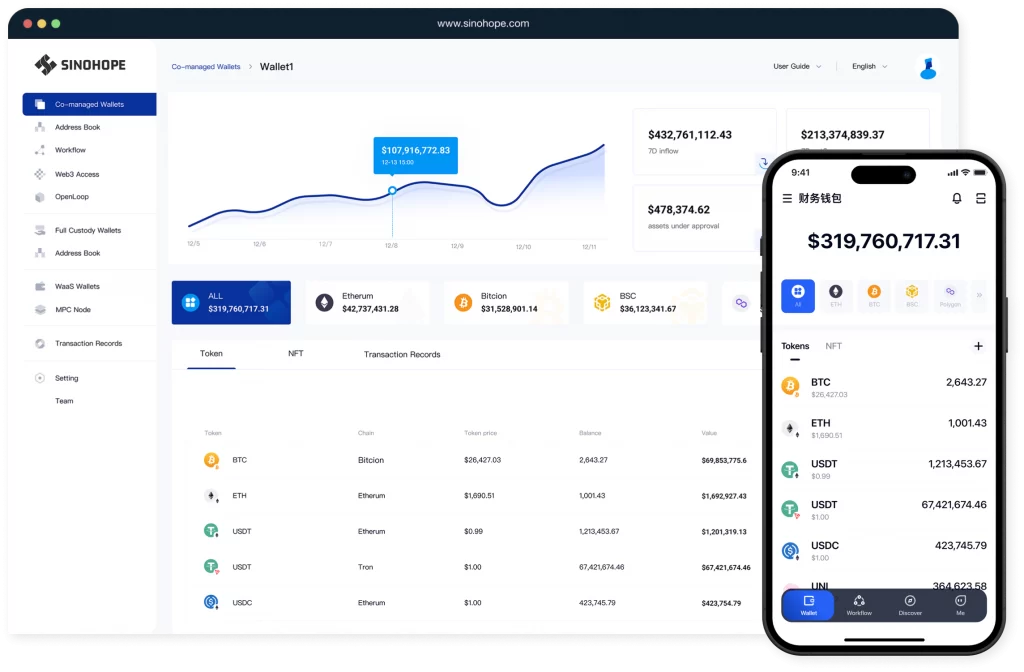Select the Bitcion chain card
Viewport: 1024px width, 672px height.
pyautogui.click(x=506, y=302)
